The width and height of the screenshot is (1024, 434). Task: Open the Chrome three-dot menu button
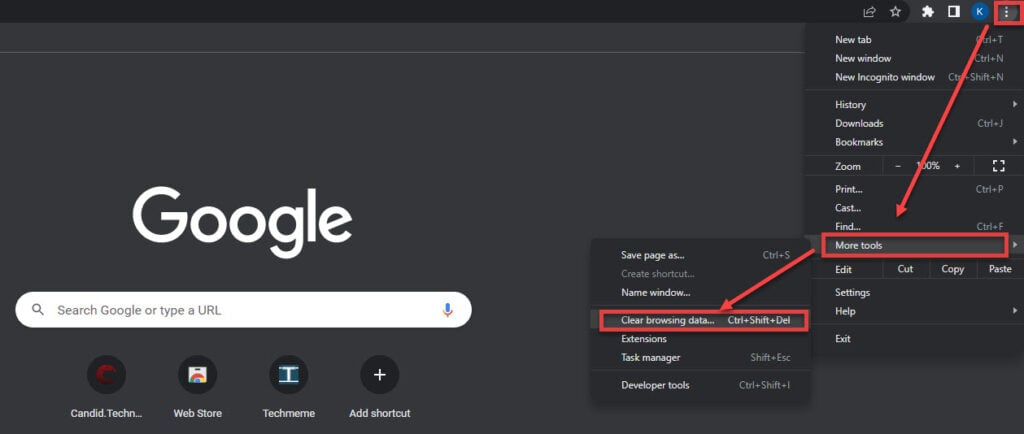pos(1006,12)
